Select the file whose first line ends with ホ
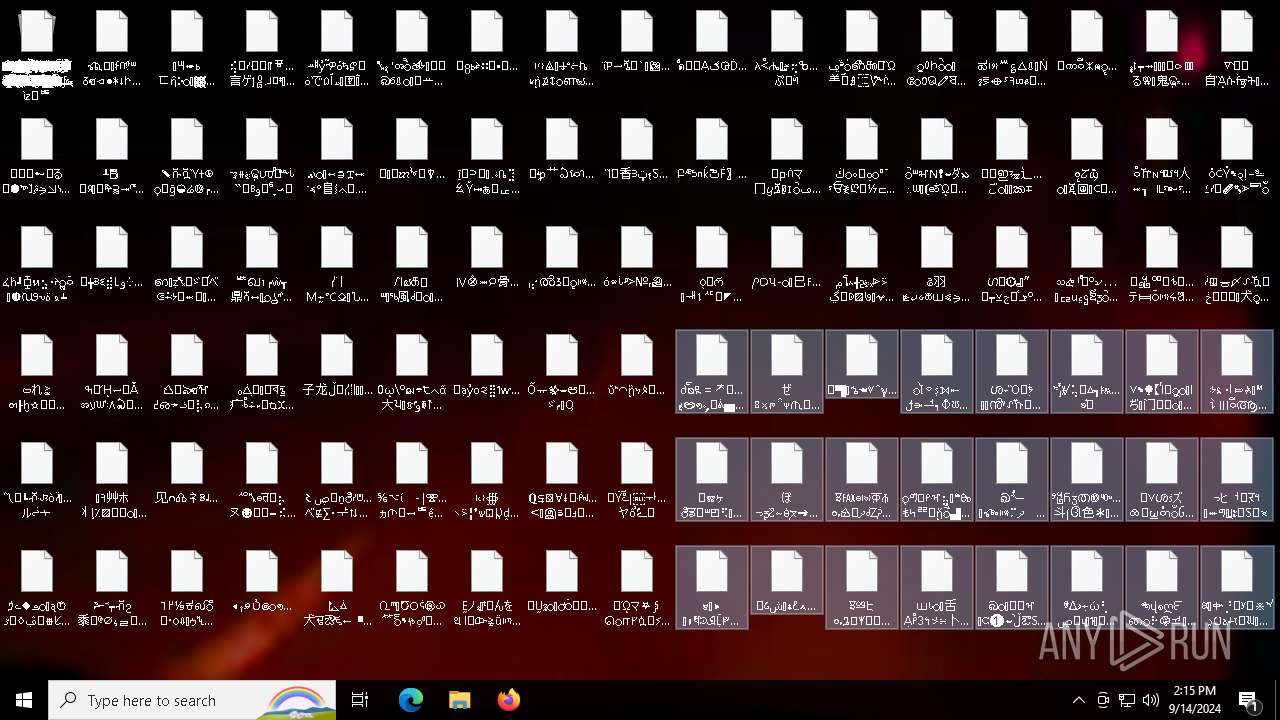 112,480
